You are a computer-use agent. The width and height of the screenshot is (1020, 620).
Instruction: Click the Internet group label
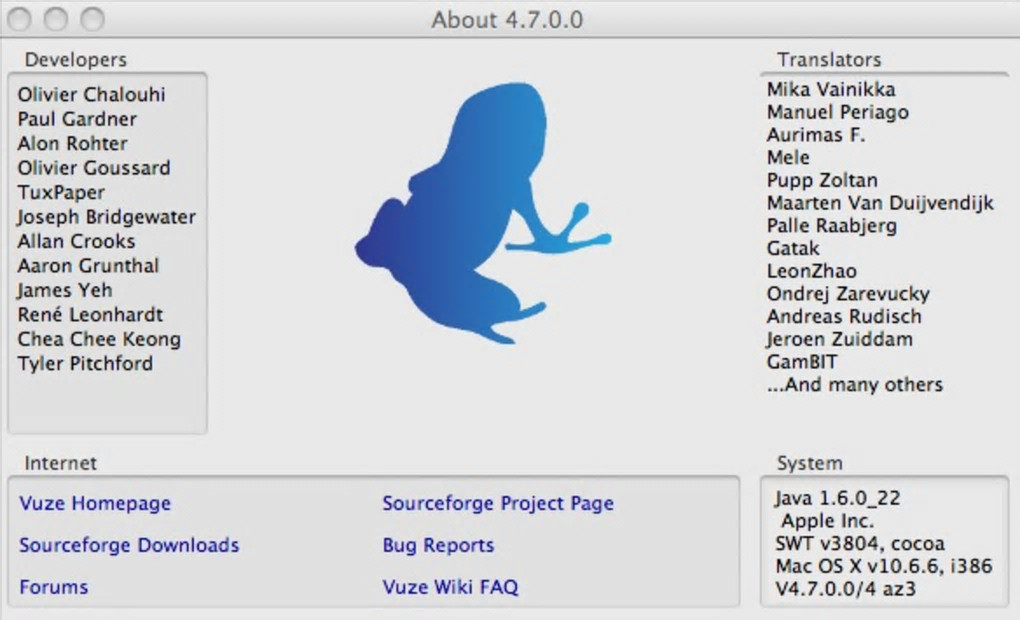coord(60,463)
